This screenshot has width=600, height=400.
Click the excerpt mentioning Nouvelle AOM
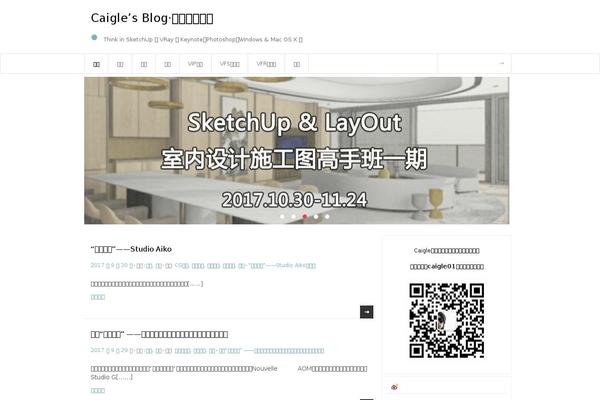(x=229, y=373)
